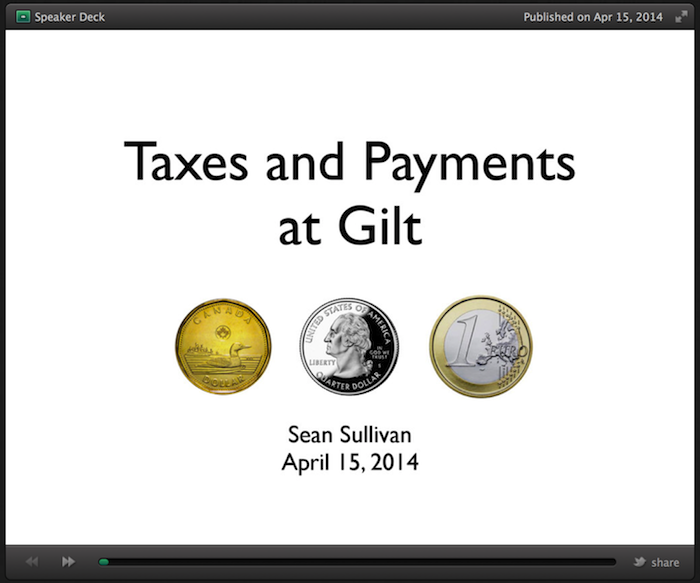700x583 pixels.
Task: Advance to the next slide
Action: 68,562
